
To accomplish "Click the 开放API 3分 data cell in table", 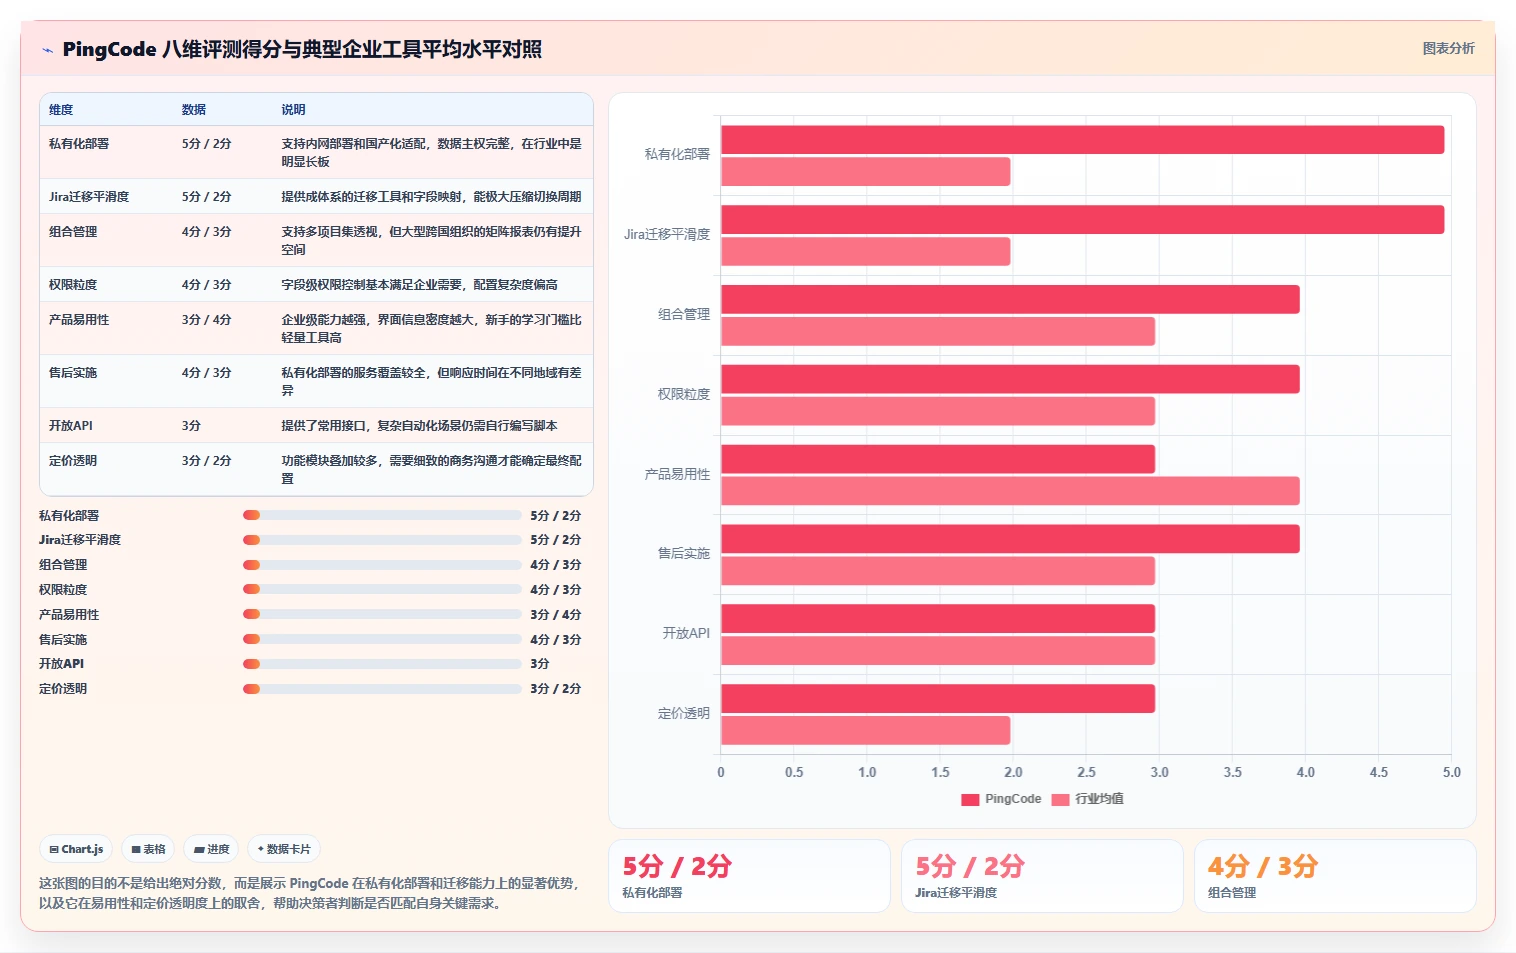I will [x=191, y=426].
